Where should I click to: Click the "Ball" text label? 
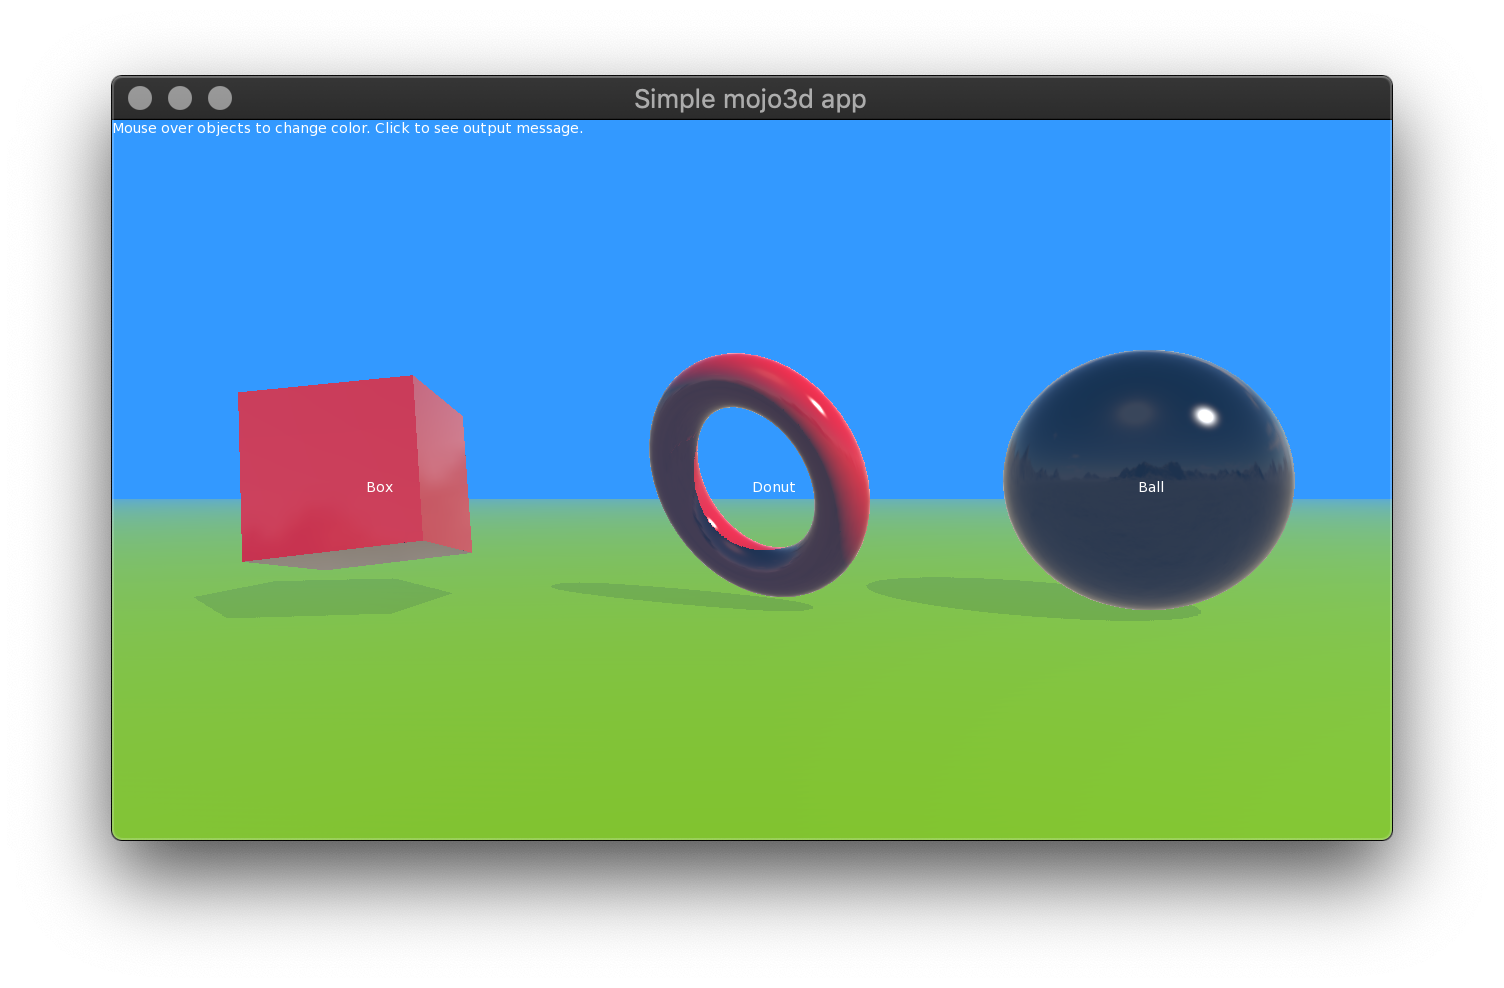[1151, 487]
